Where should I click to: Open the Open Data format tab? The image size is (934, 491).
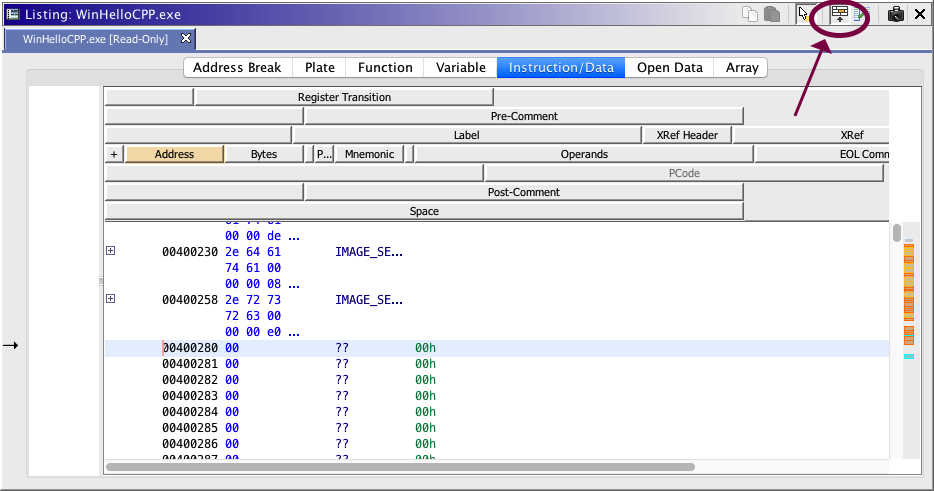click(670, 68)
